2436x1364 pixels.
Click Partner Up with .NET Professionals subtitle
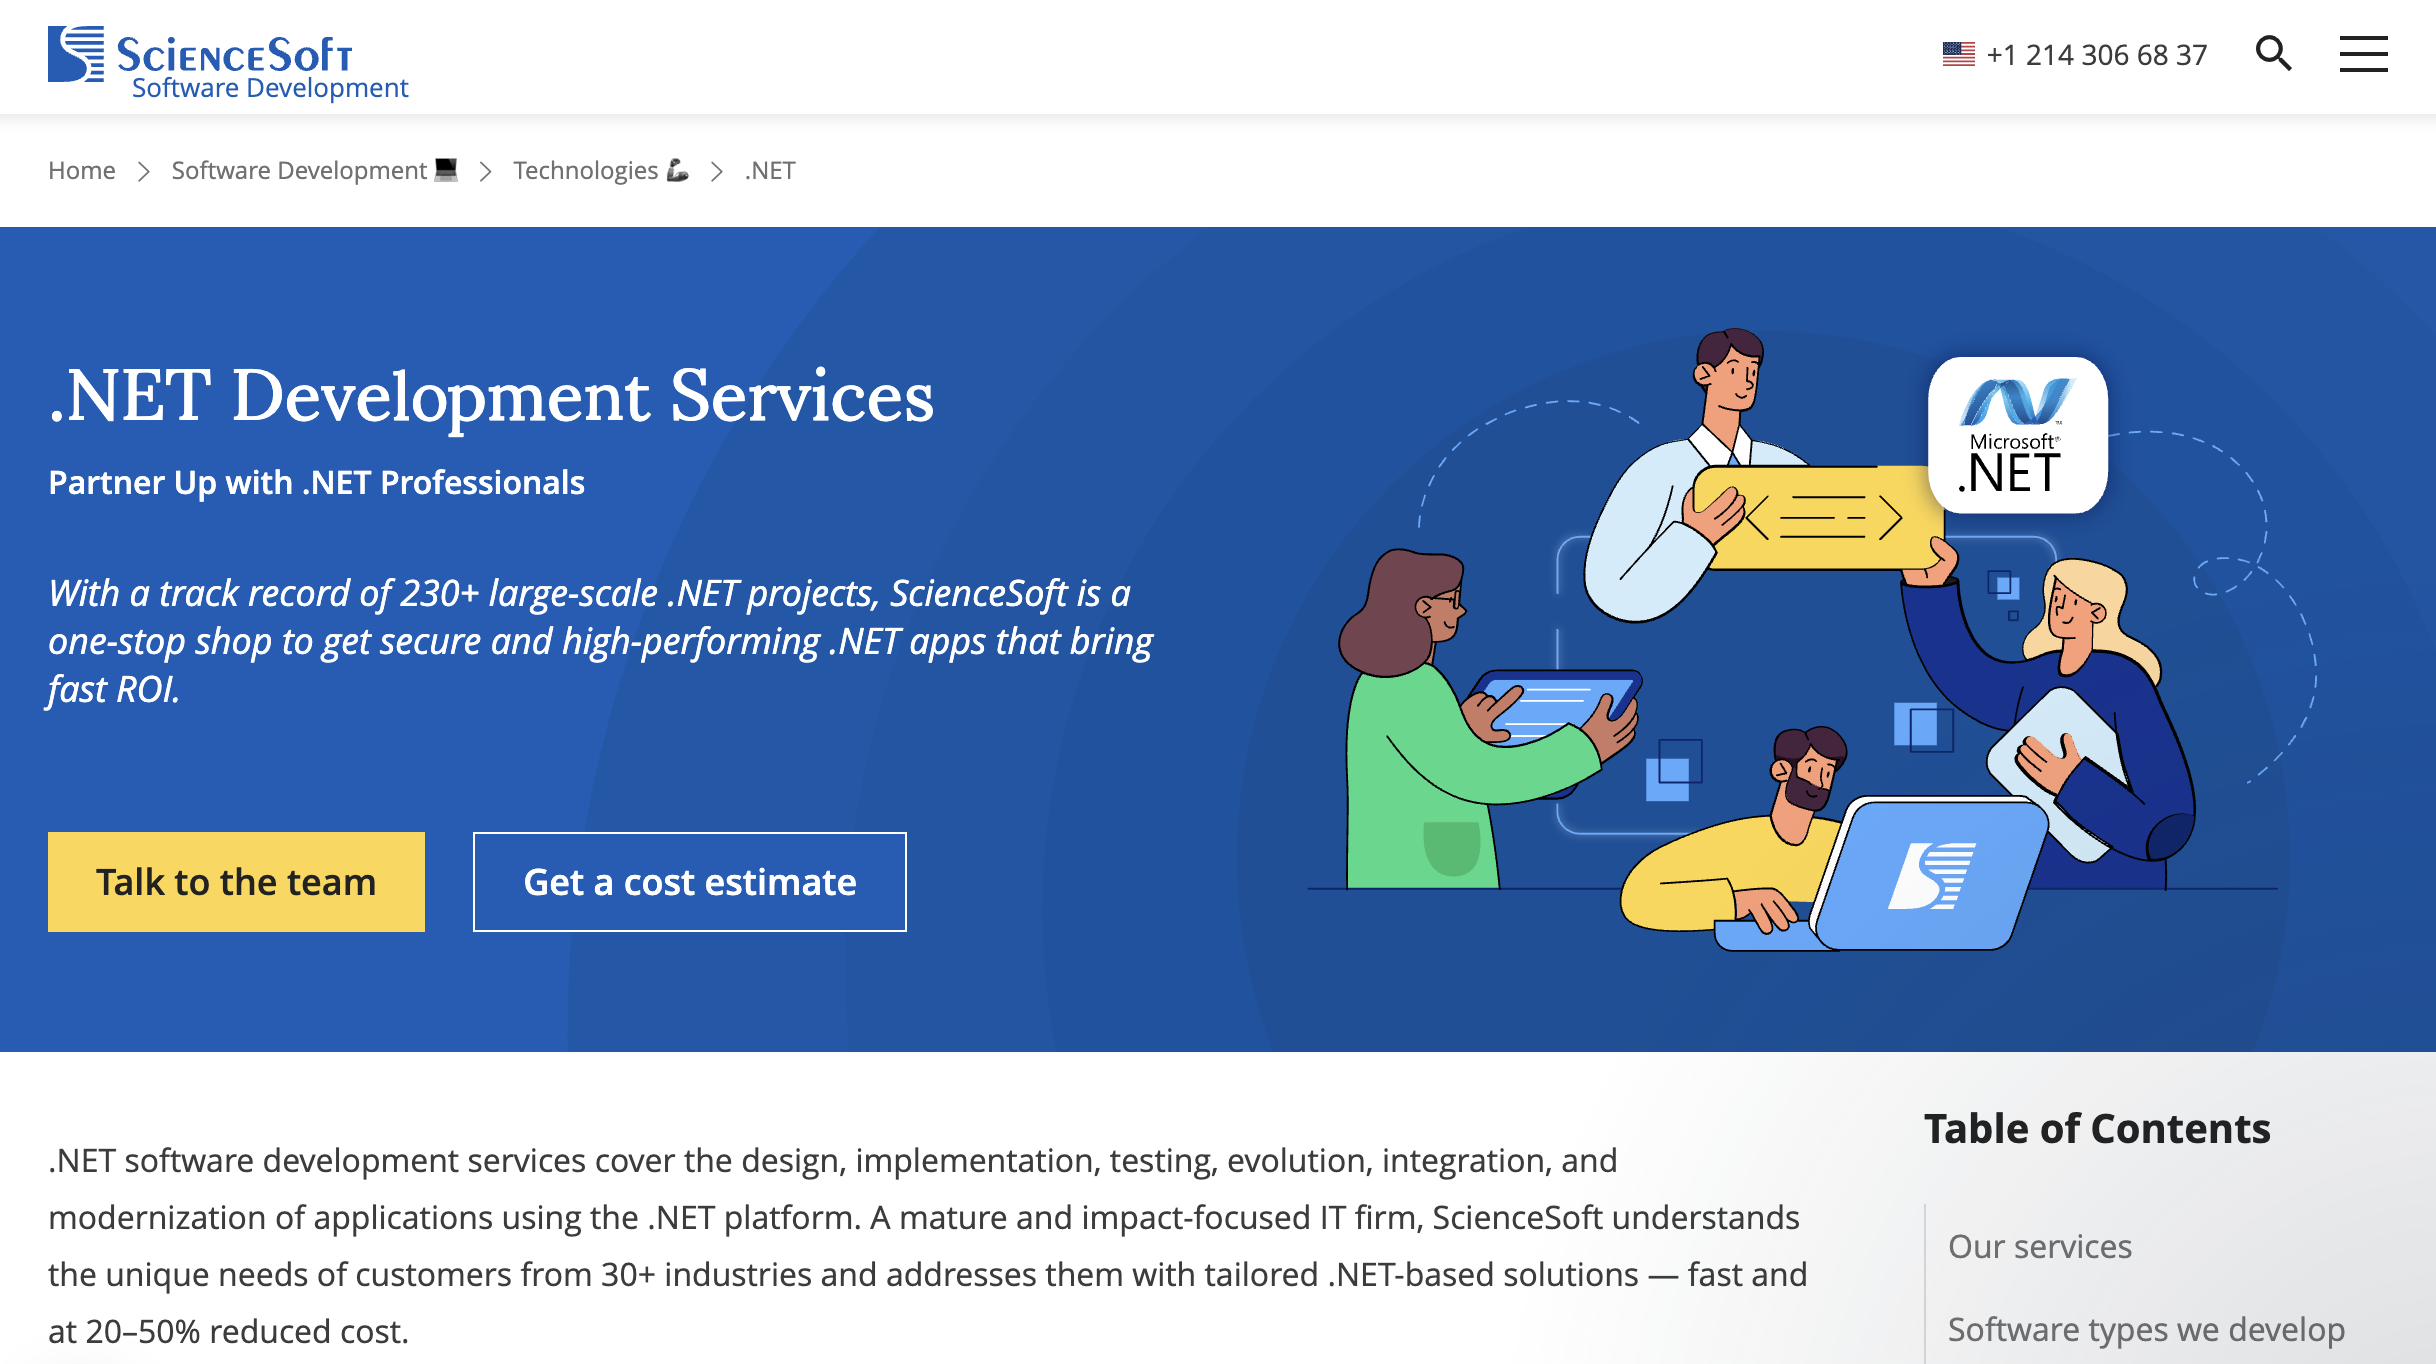[316, 483]
